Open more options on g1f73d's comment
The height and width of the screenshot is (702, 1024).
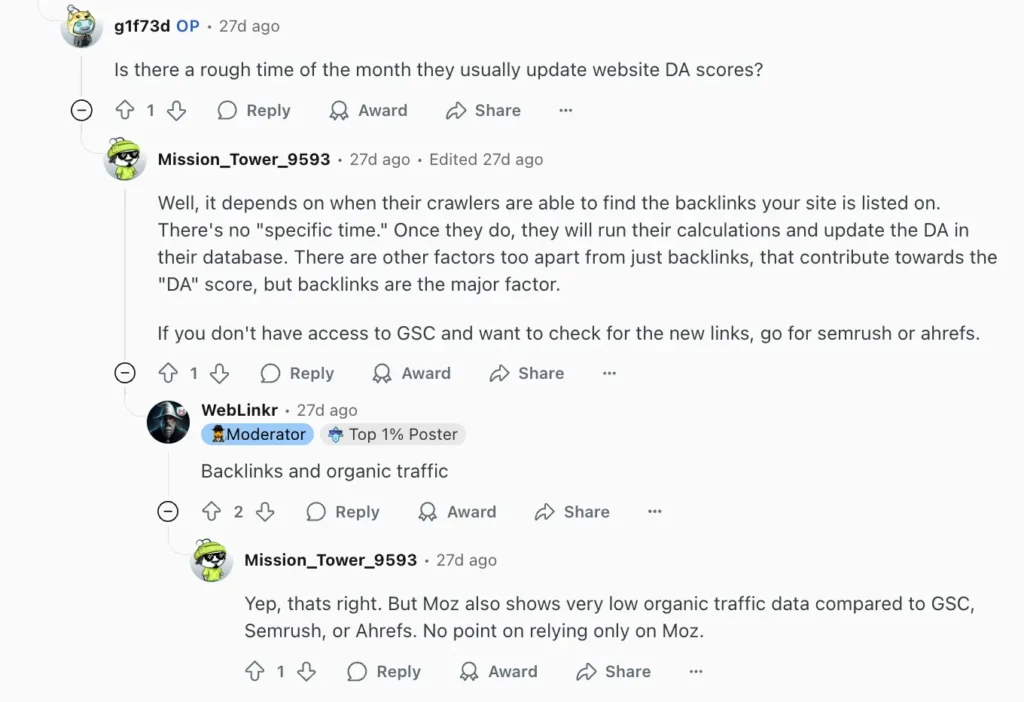point(565,110)
